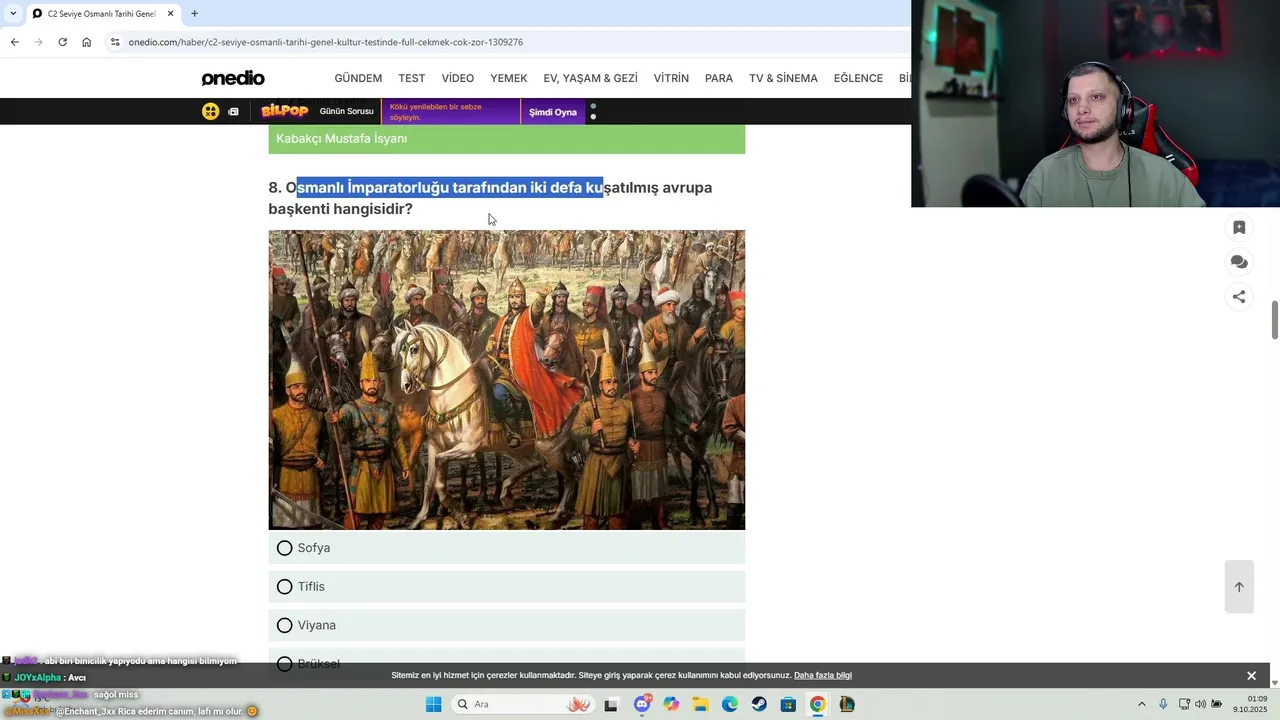Click Google Chrome taskbar icon
The width and height of the screenshot is (1280, 720).
[817, 704]
